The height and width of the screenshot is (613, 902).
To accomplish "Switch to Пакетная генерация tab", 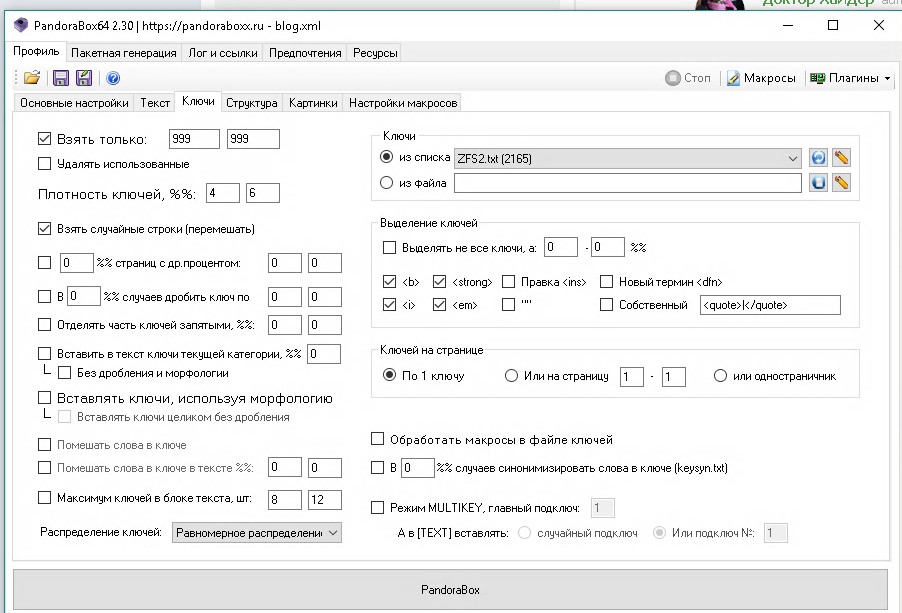I will [124, 53].
